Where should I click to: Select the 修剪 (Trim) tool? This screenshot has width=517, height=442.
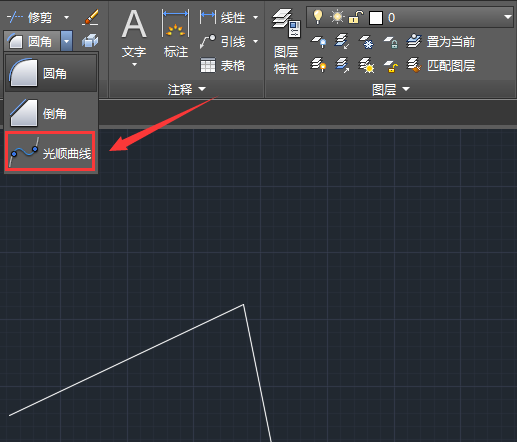[29, 17]
